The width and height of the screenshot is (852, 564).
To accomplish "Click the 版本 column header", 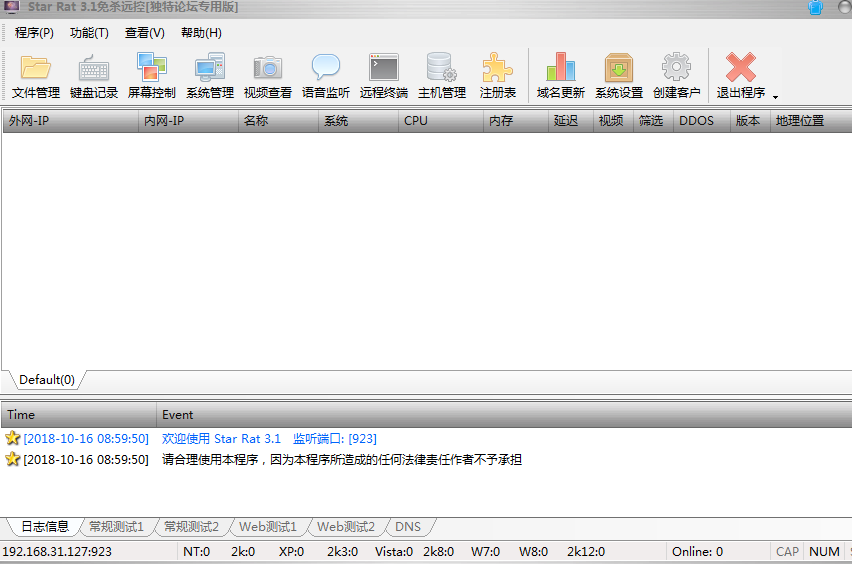I will (x=749, y=121).
